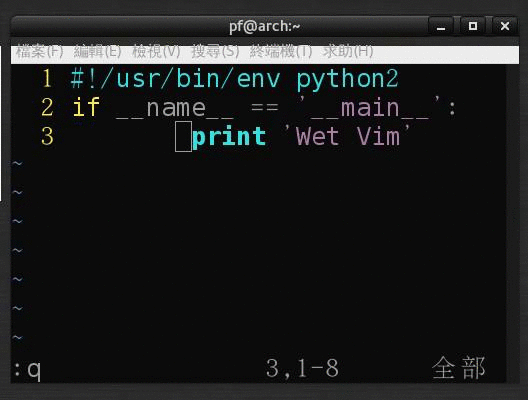Open the 求助(H) menu
The width and height of the screenshot is (528, 400).
click(x=348, y=51)
